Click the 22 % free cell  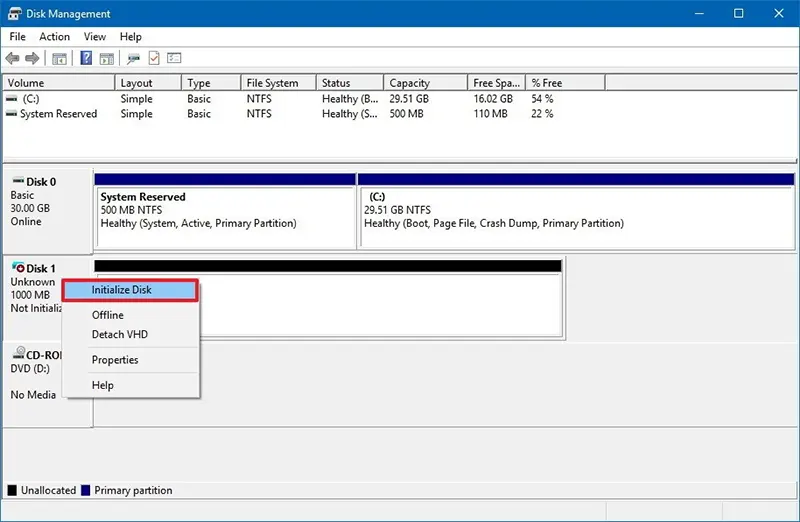[x=542, y=114]
